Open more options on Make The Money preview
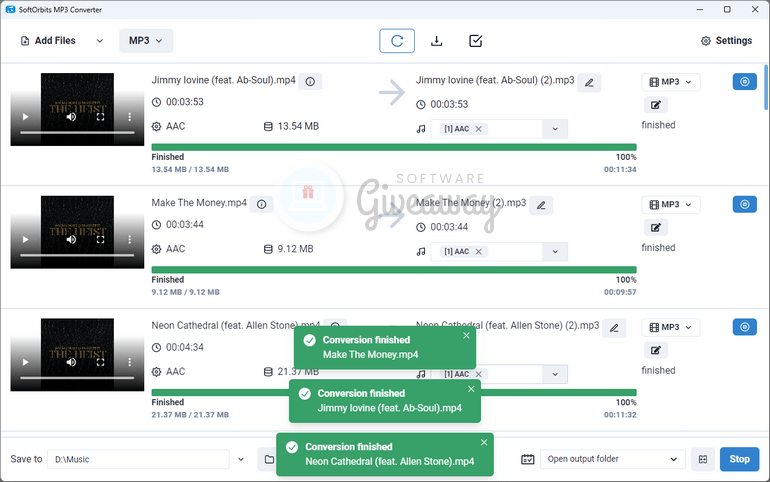This screenshot has height=482, width=770. [130, 240]
